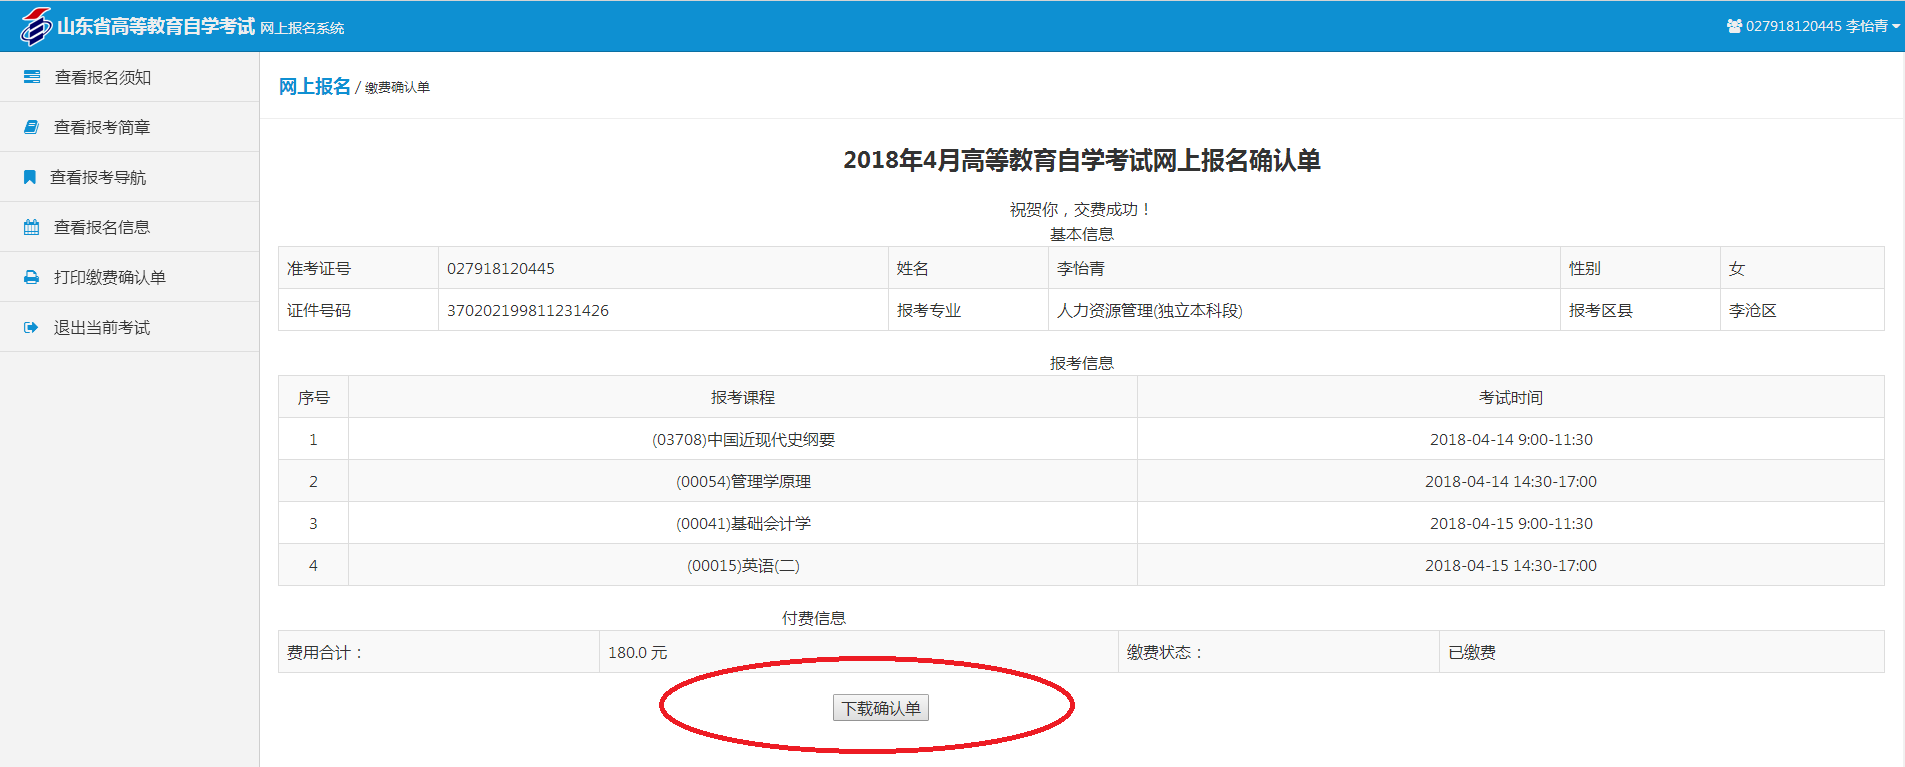Click the ID number 370202199811231426 cell

click(x=528, y=310)
